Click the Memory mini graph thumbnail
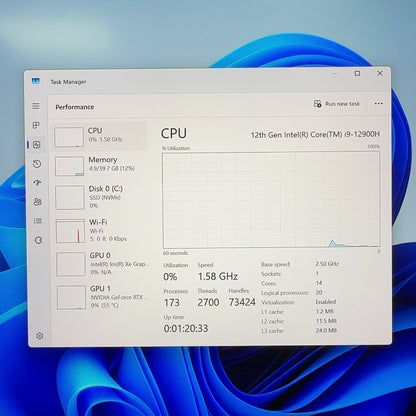The width and height of the screenshot is (416, 416). pyautogui.click(x=69, y=166)
